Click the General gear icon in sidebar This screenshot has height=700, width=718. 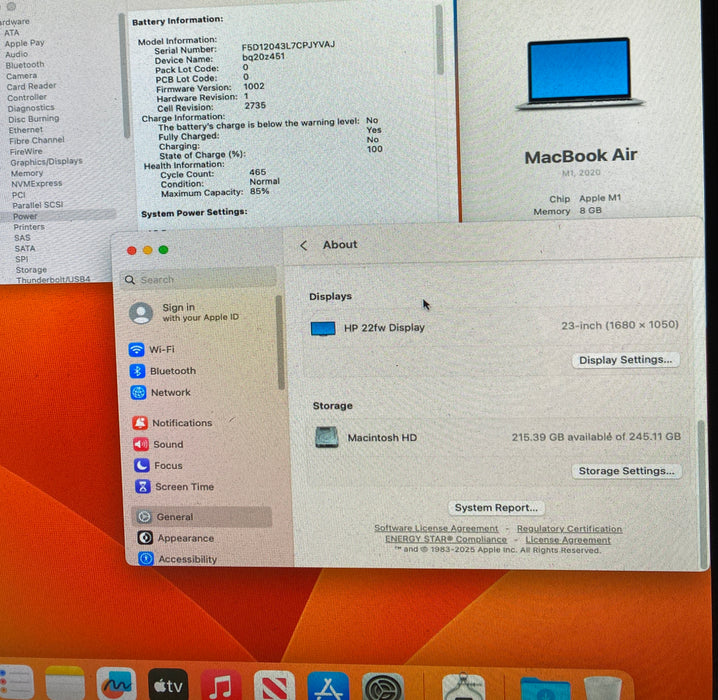click(144, 517)
